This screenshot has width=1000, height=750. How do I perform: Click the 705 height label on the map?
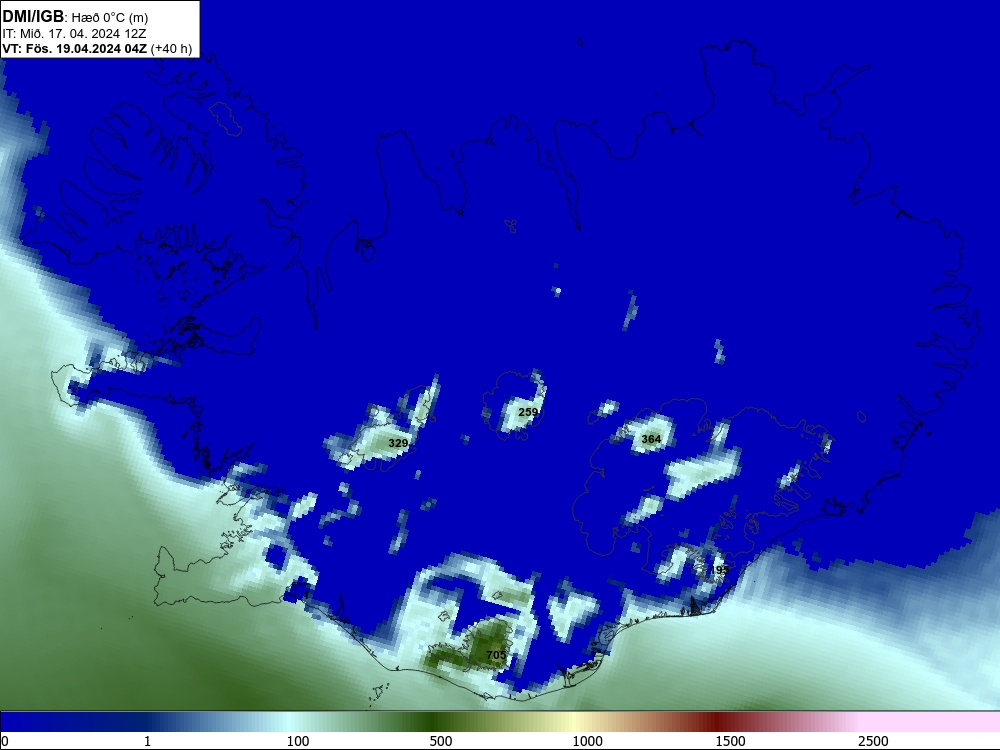[x=496, y=655]
